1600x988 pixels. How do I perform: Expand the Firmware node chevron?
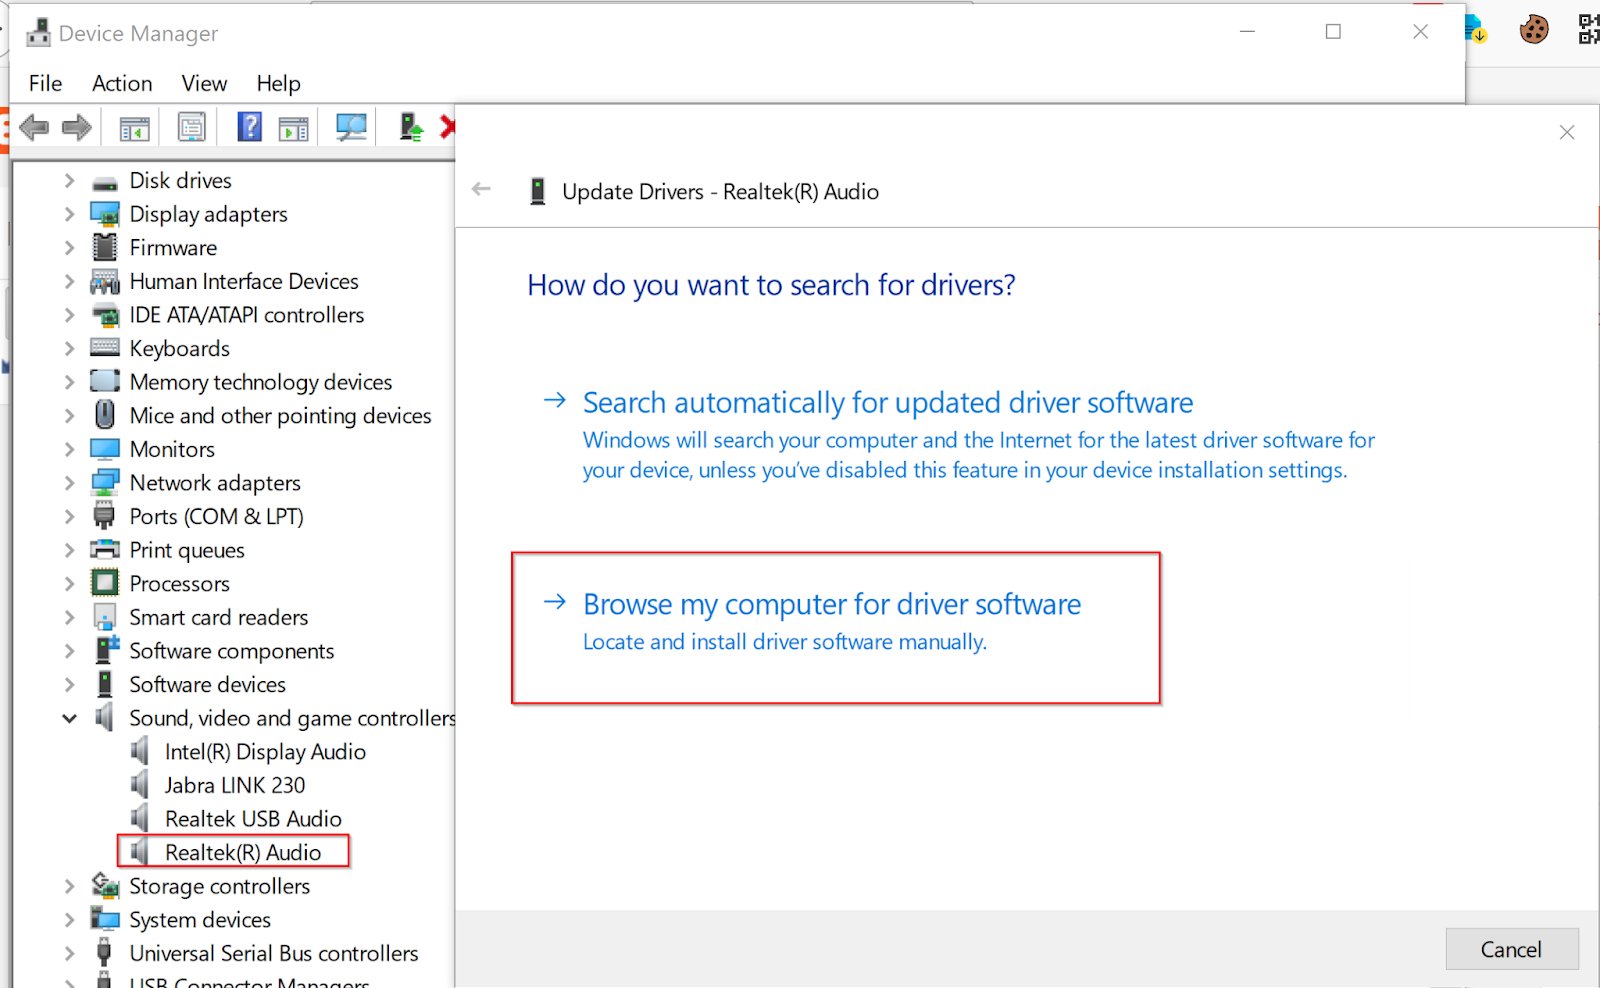point(69,247)
